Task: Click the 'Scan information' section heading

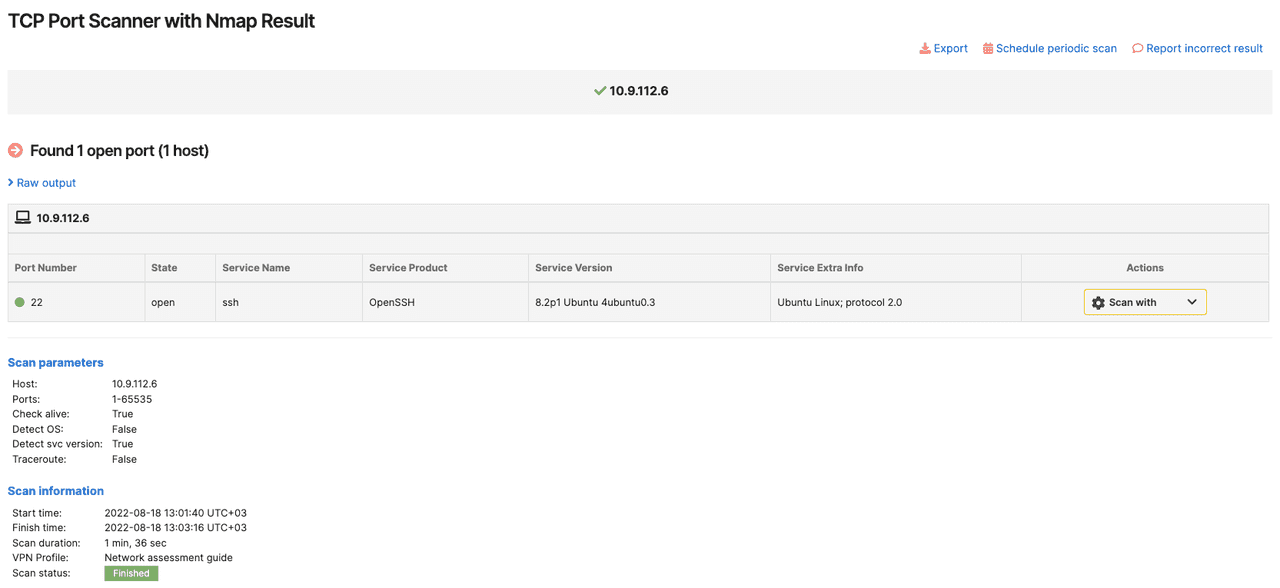Action: (55, 490)
